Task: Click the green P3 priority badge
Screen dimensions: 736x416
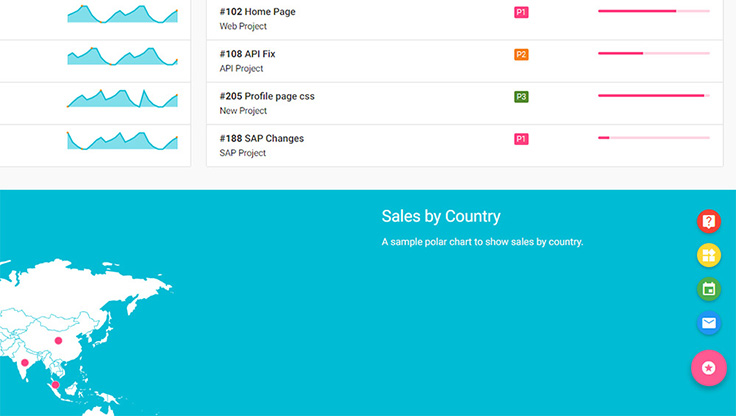Action: pos(521,97)
